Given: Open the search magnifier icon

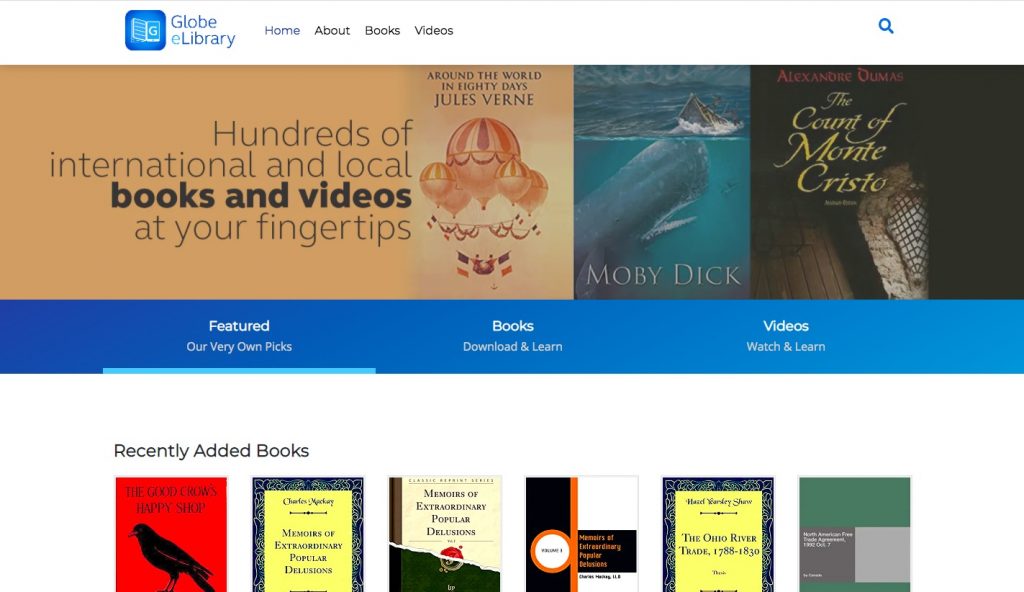Looking at the screenshot, I should click(886, 26).
